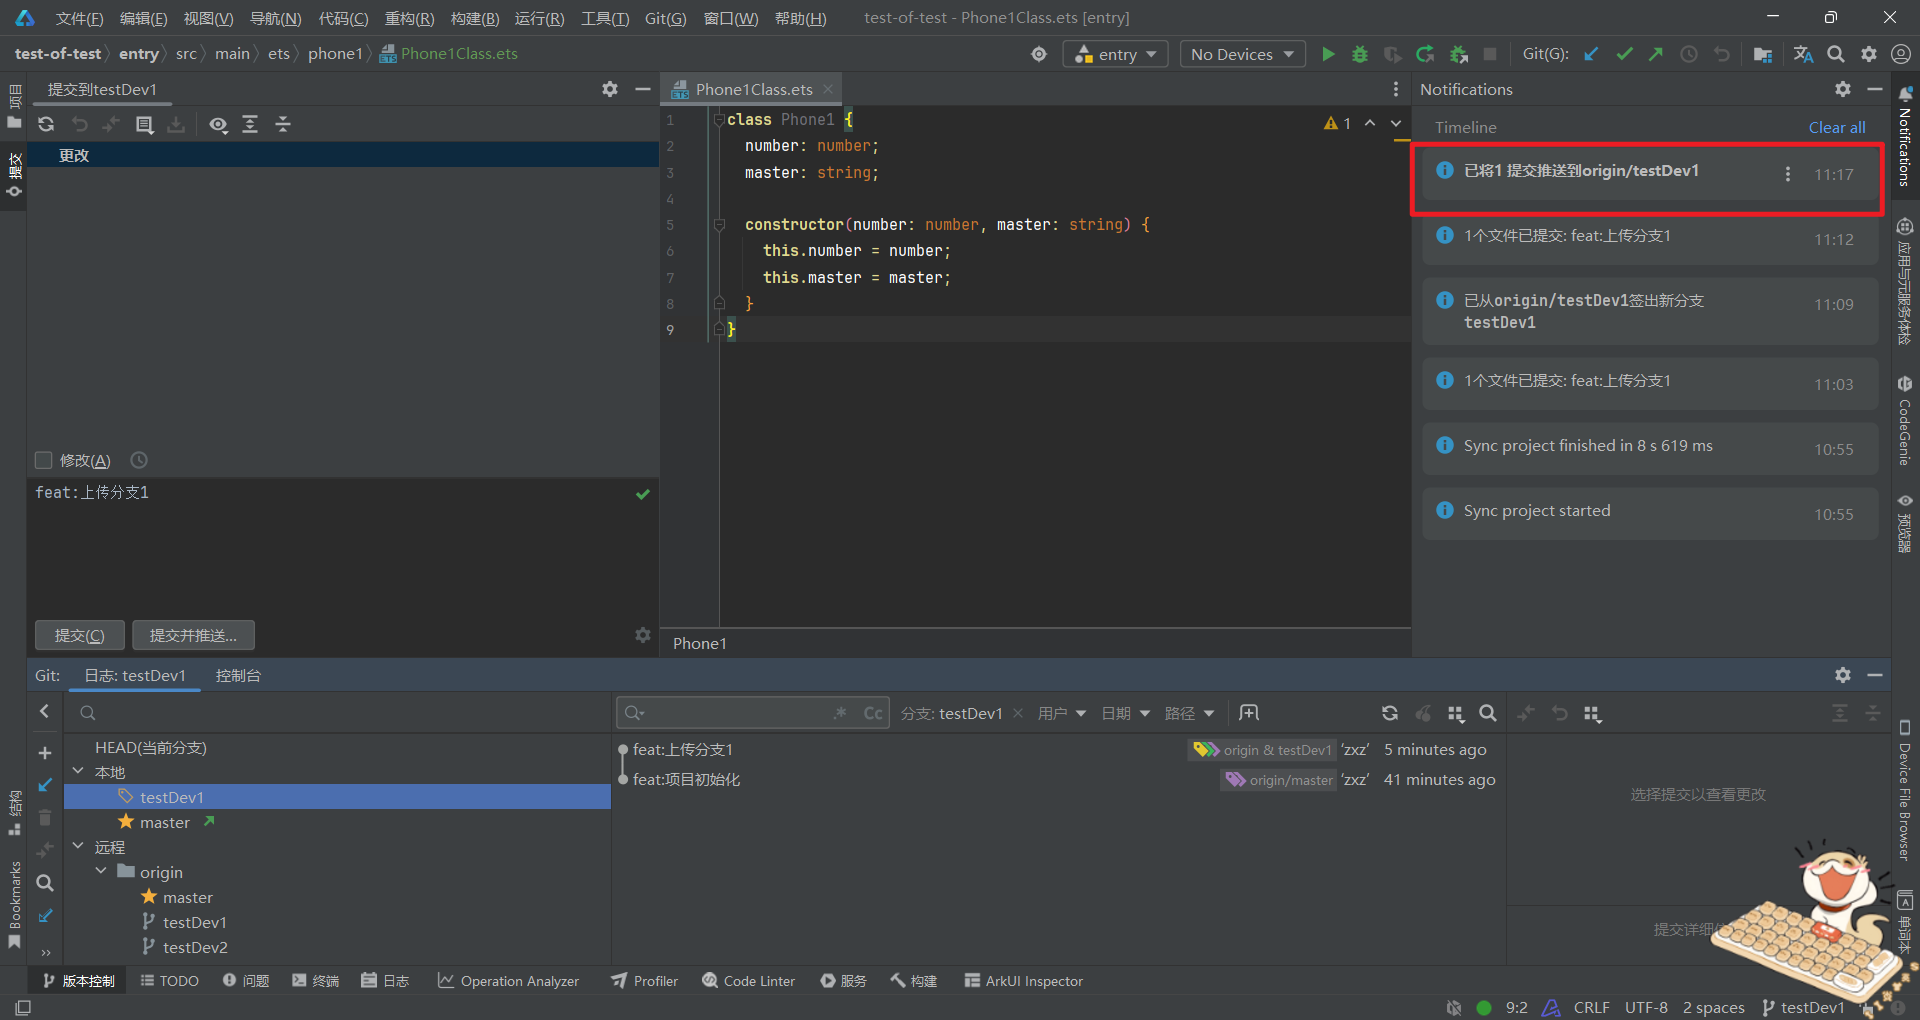The width and height of the screenshot is (1920, 1020).
Task: Select the Phone1Class.ets editor tab
Action: [x=754, y=89]
